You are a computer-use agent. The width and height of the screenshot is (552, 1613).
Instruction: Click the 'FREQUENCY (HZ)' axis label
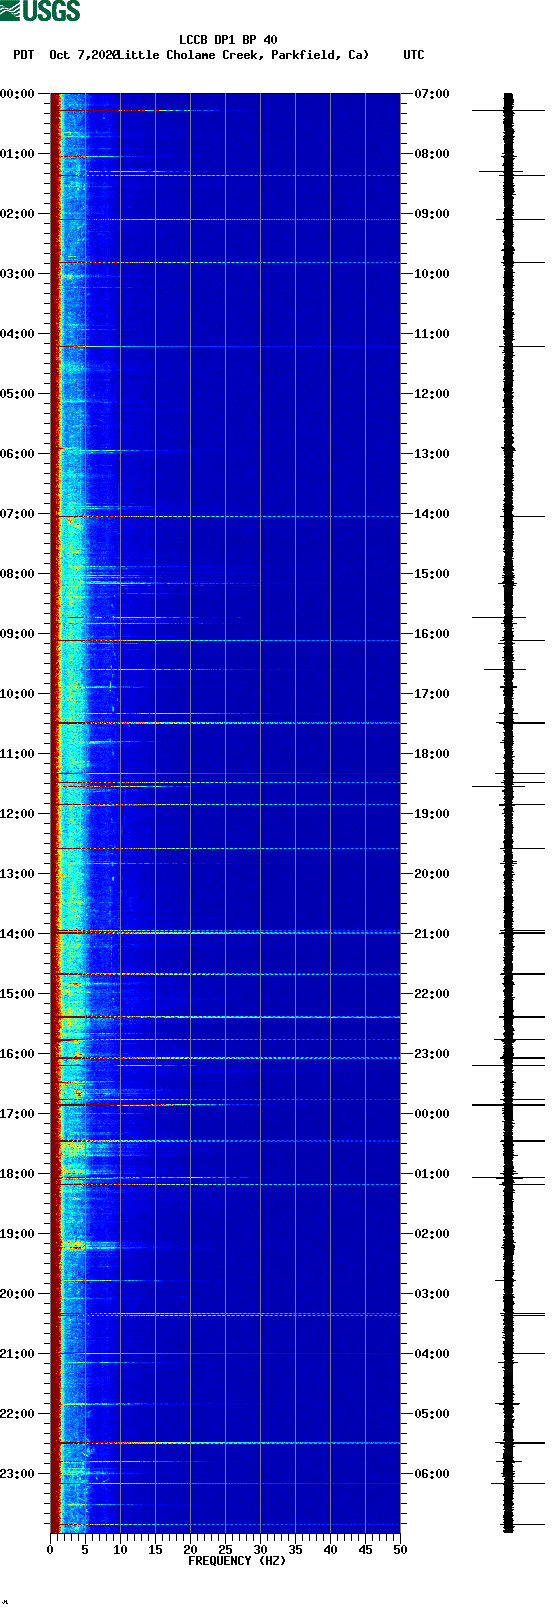pyautogui.click(x=237, y=1561)
